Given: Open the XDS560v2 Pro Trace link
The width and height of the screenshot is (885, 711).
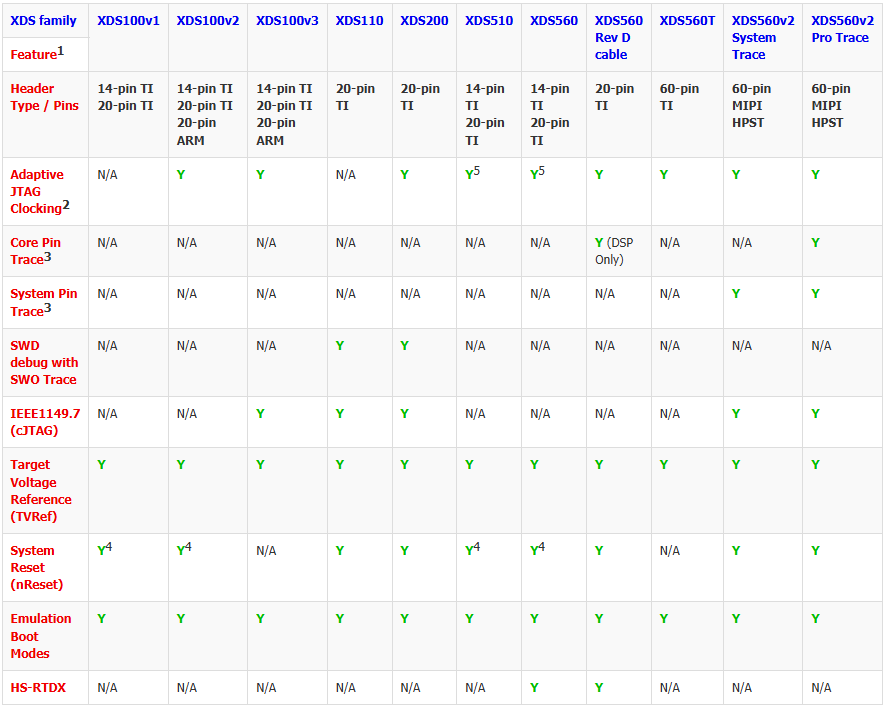Looking at the screenshot, I should tap(843, 29).
